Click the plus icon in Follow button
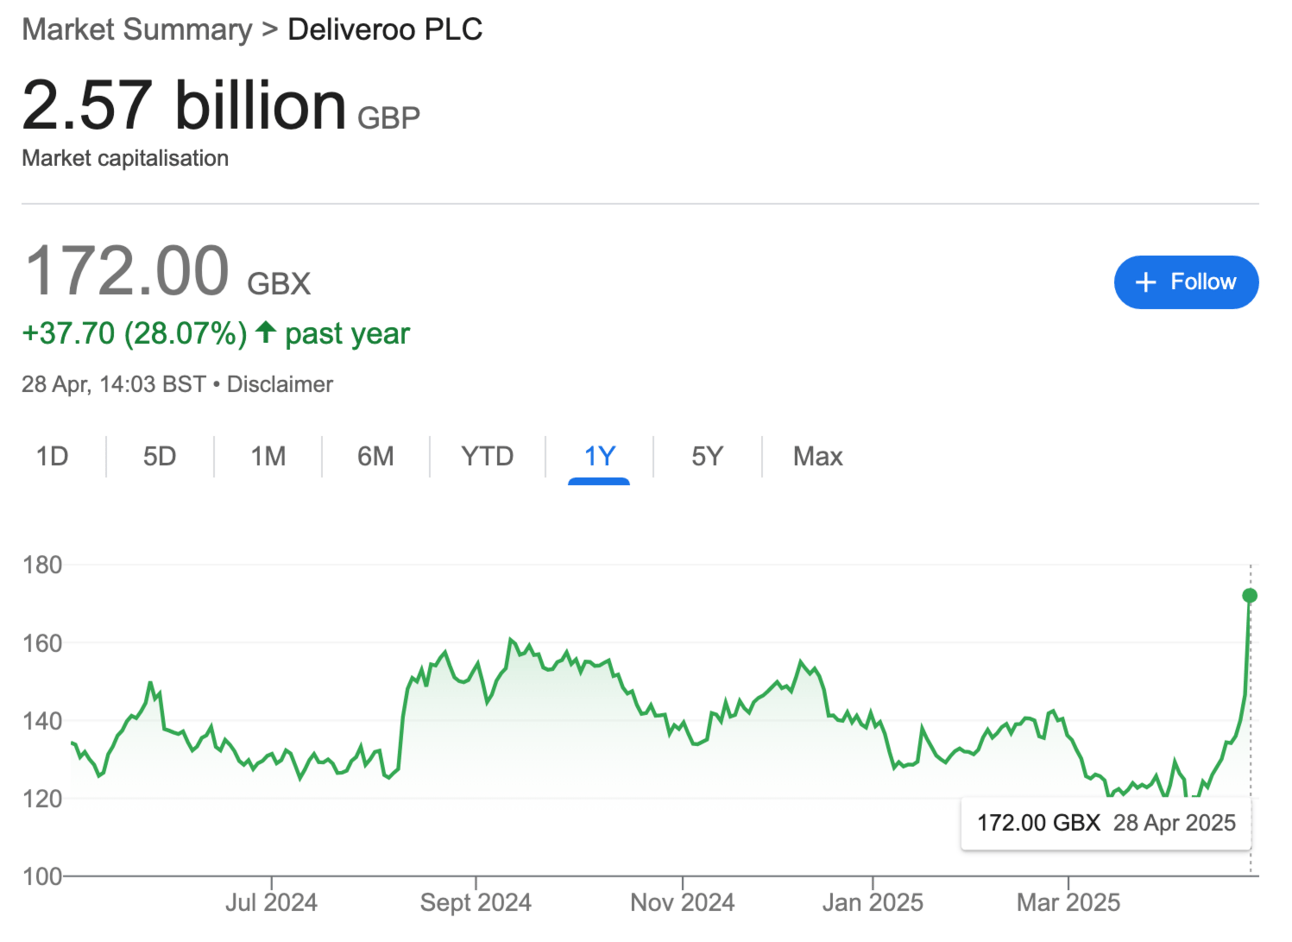 [1146, 282]
